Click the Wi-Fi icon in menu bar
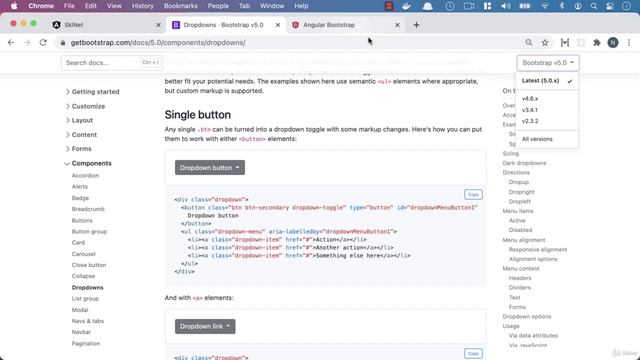640x360 pixels. click(x=545, y=6)
